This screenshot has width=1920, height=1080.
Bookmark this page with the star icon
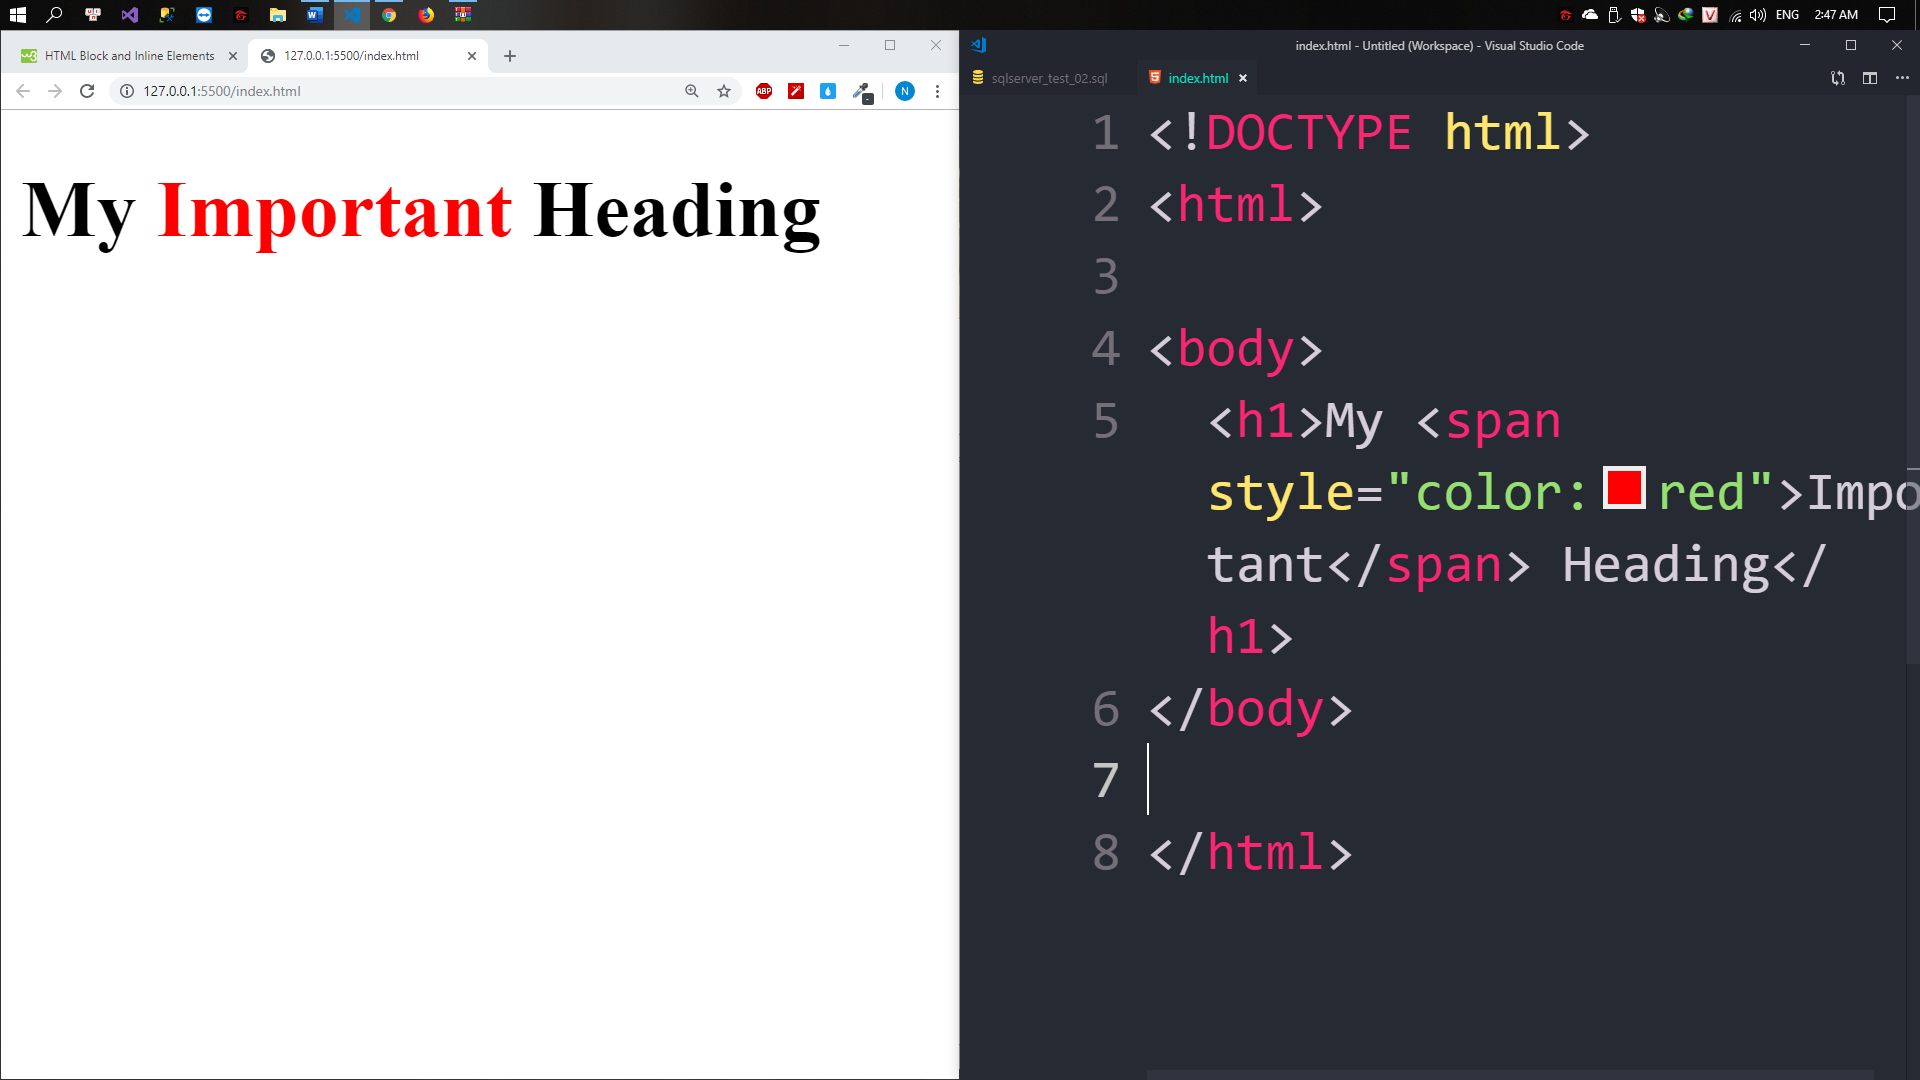tap(724, 91)
